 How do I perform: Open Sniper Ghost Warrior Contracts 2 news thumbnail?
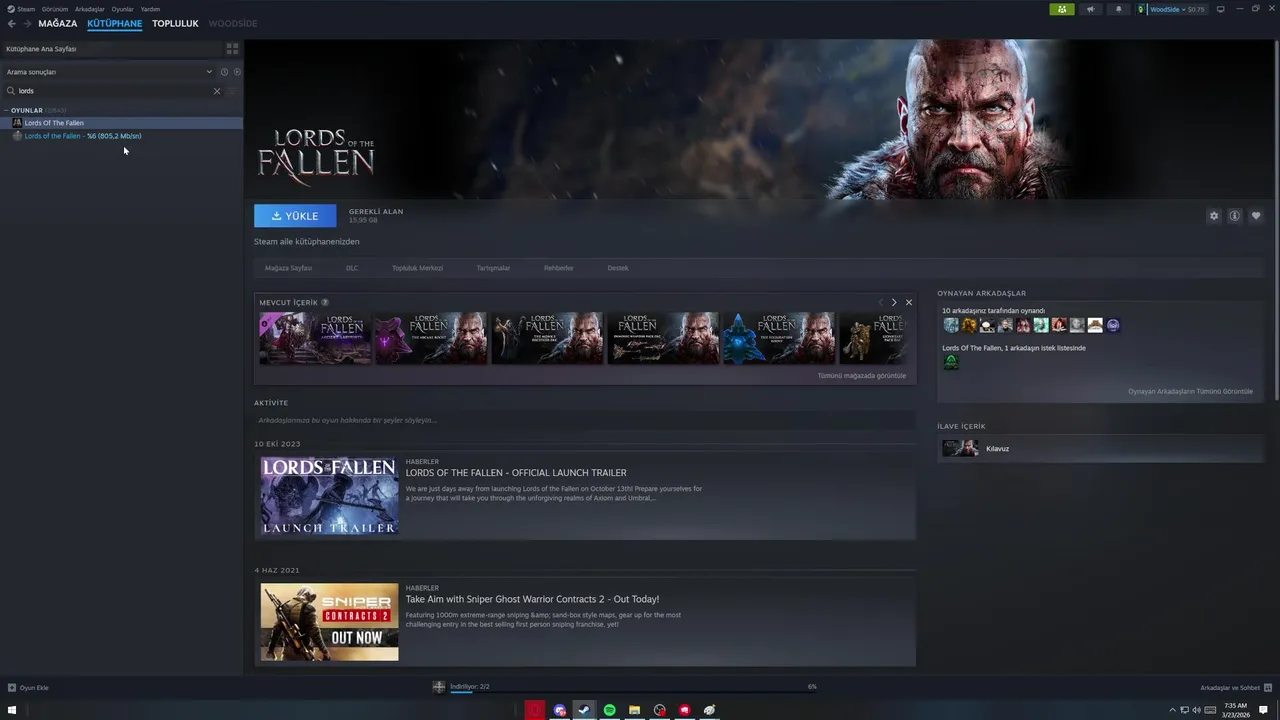point(329,622)
